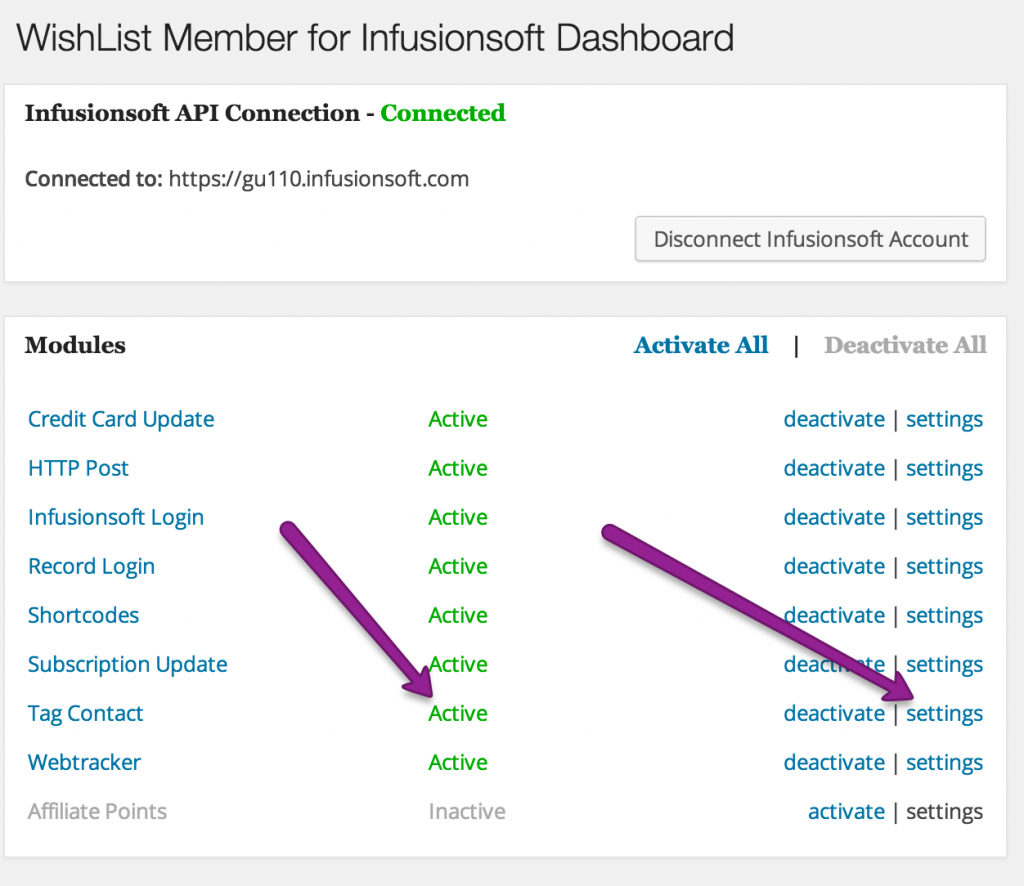Click the Active status of Credit Card Update
The height and width of the screenshot is (886, 1024).
458,419
